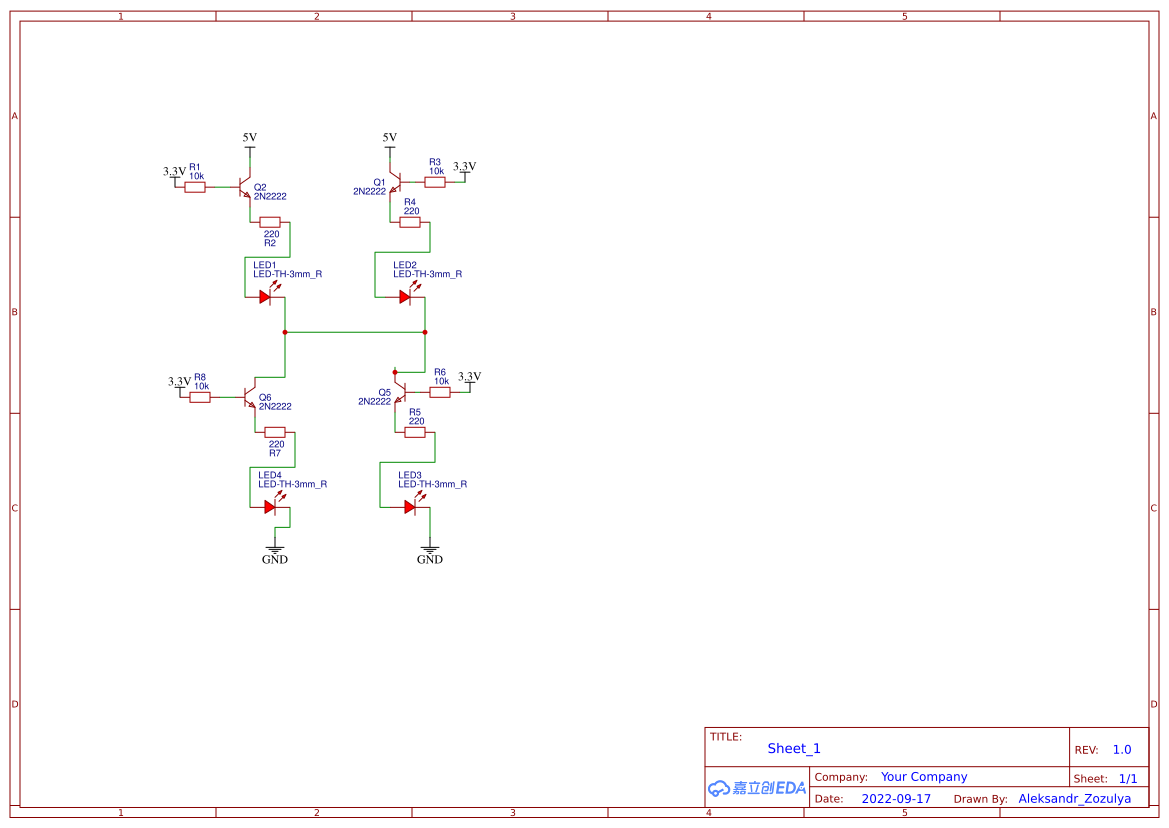
Task: Click the Aleksandr_Zozulya drawn-by name
Action: coord(1076,798)
